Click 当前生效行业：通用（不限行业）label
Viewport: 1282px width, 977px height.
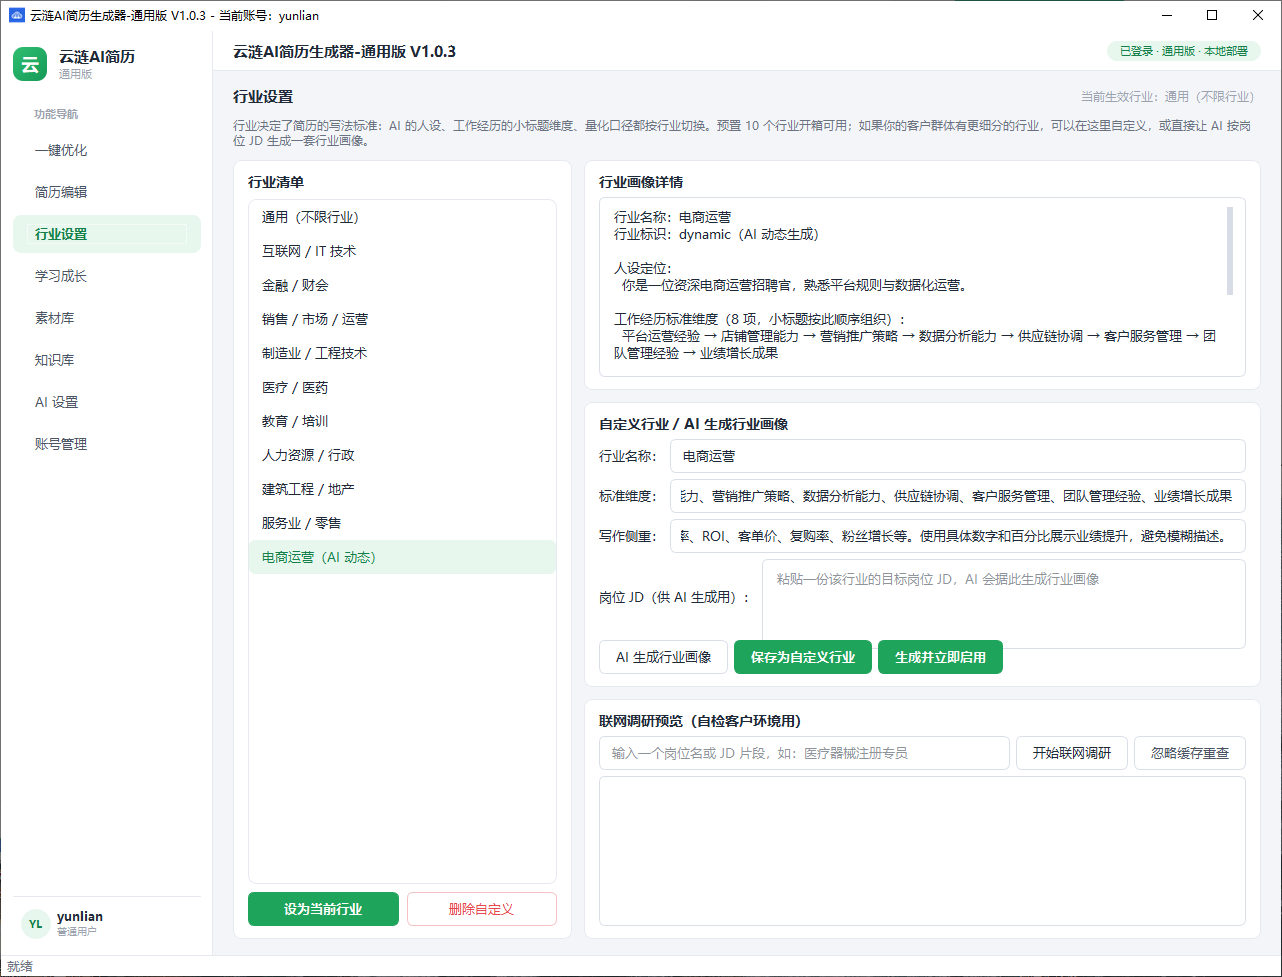1167,97
